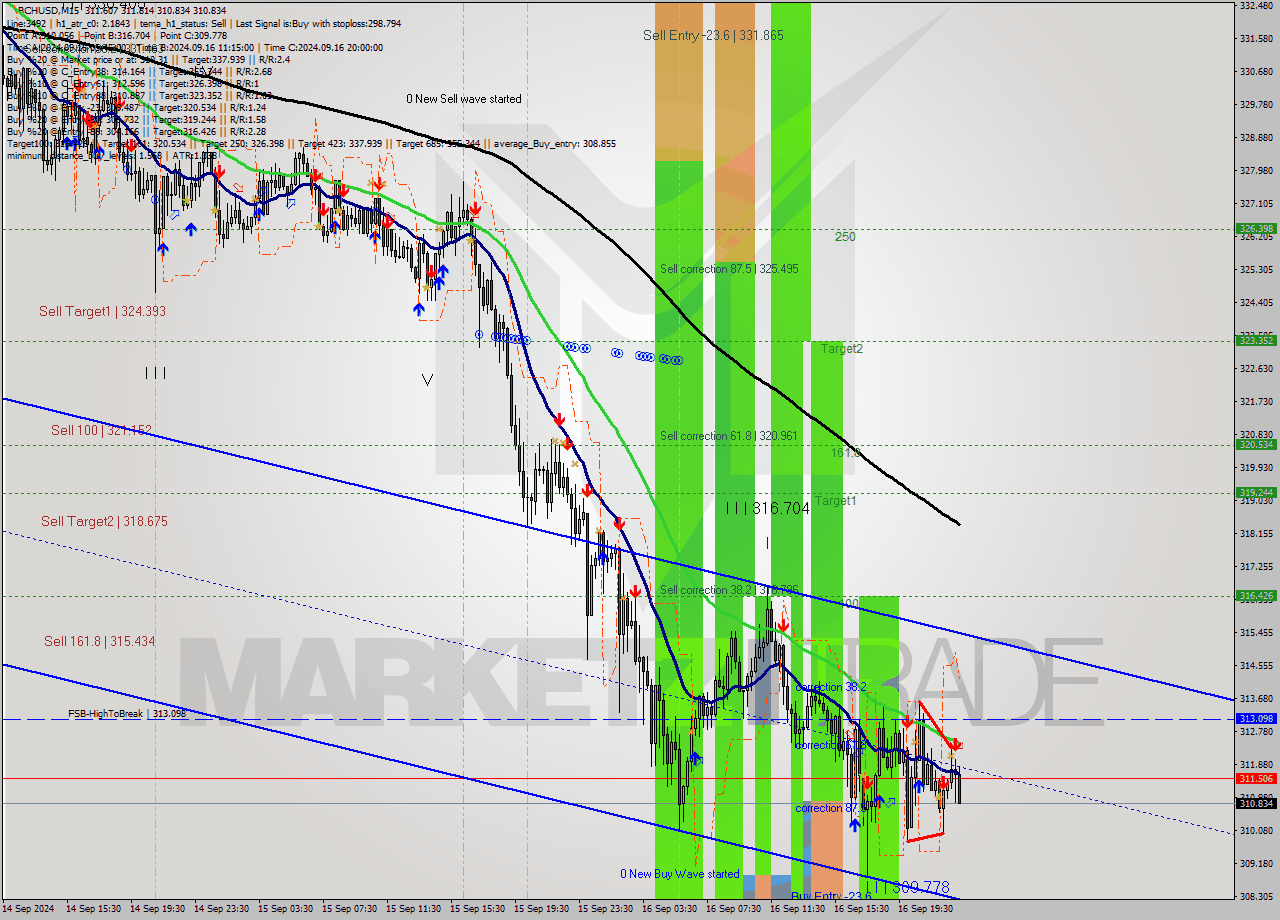1280x920 pixels.
Task: Click '0 New Buy Wave started' annotation
Action: (x=680, y=874)
